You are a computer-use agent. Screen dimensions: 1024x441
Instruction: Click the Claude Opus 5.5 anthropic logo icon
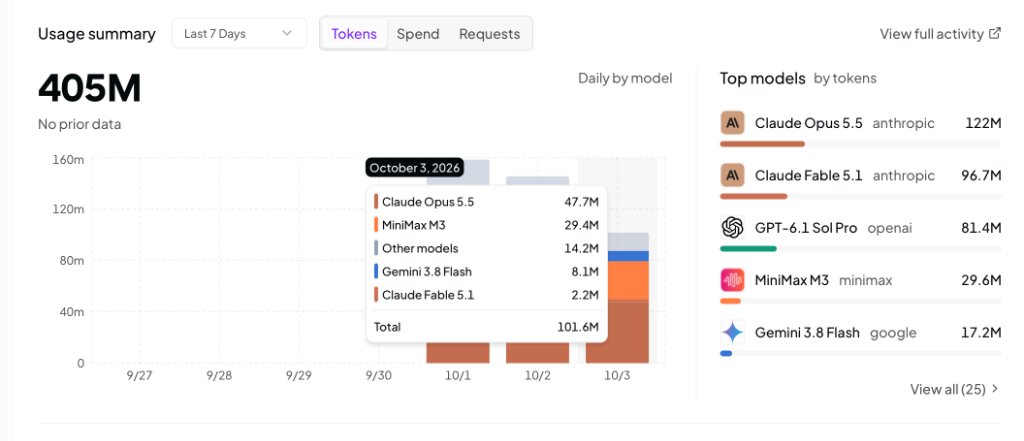tap(733, 123)
